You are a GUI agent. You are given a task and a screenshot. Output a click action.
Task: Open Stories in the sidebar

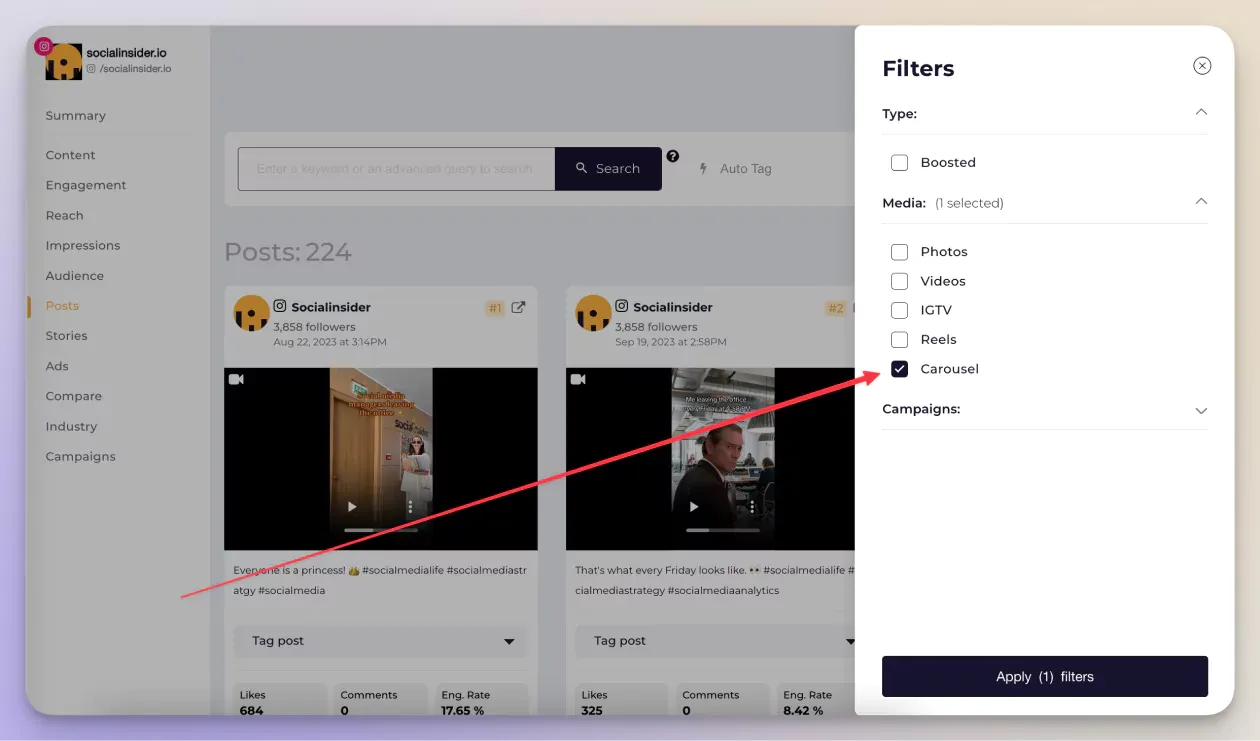66,335
